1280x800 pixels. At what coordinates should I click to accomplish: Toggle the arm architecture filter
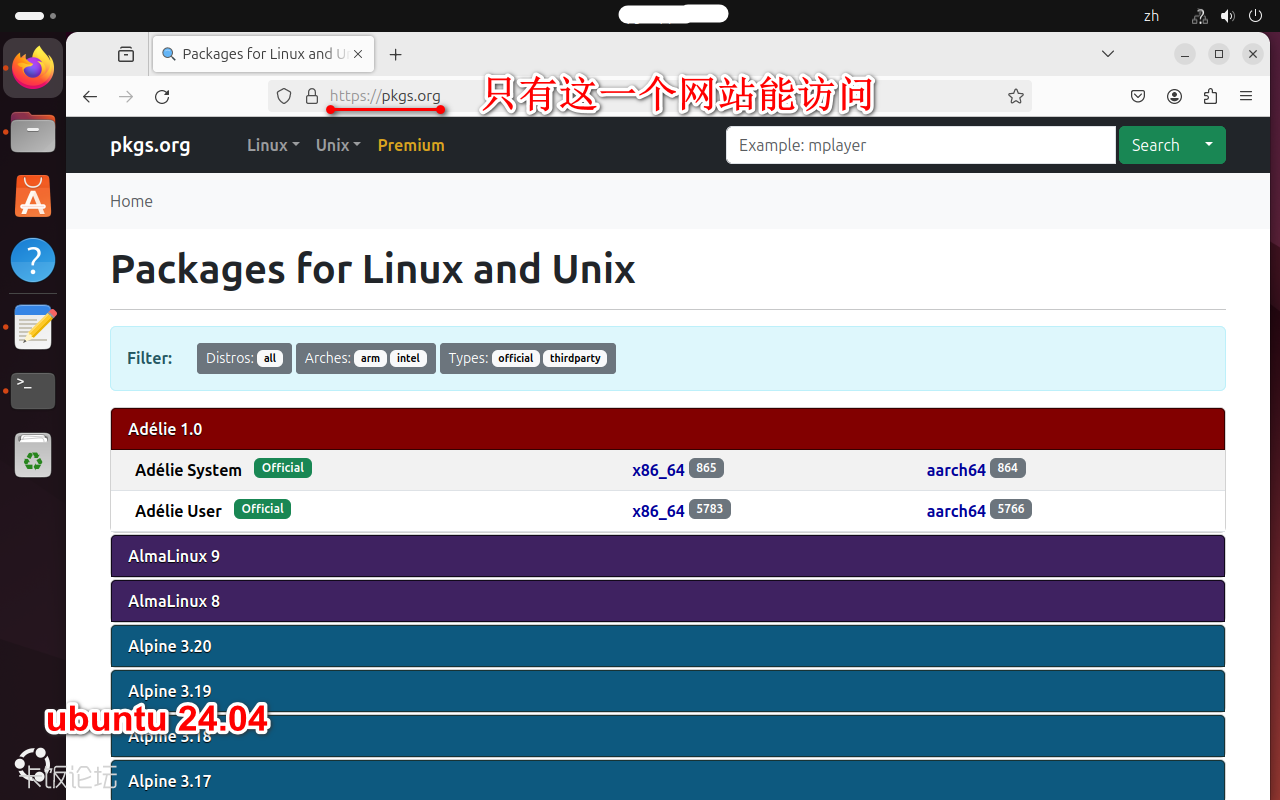coord(370,358)
